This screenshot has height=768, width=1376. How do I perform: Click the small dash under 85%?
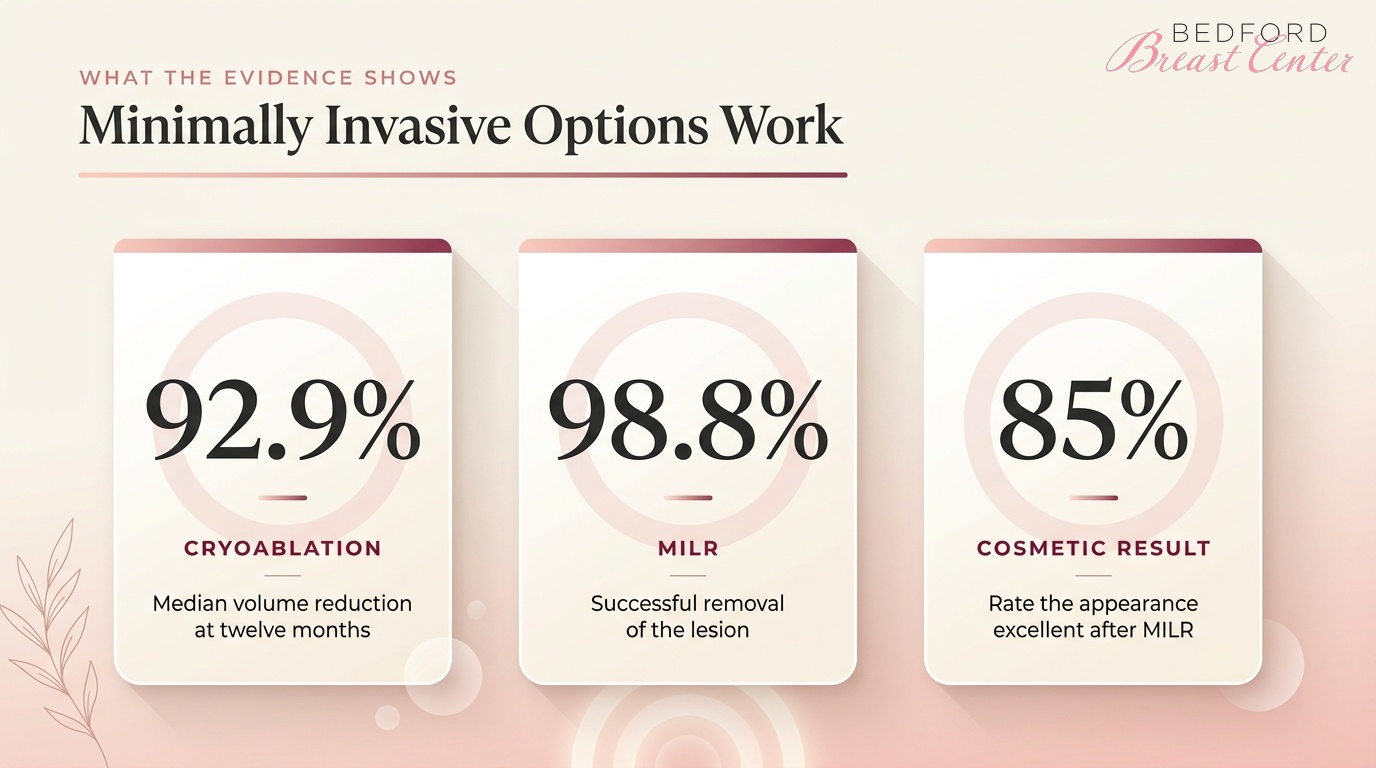1093,497
